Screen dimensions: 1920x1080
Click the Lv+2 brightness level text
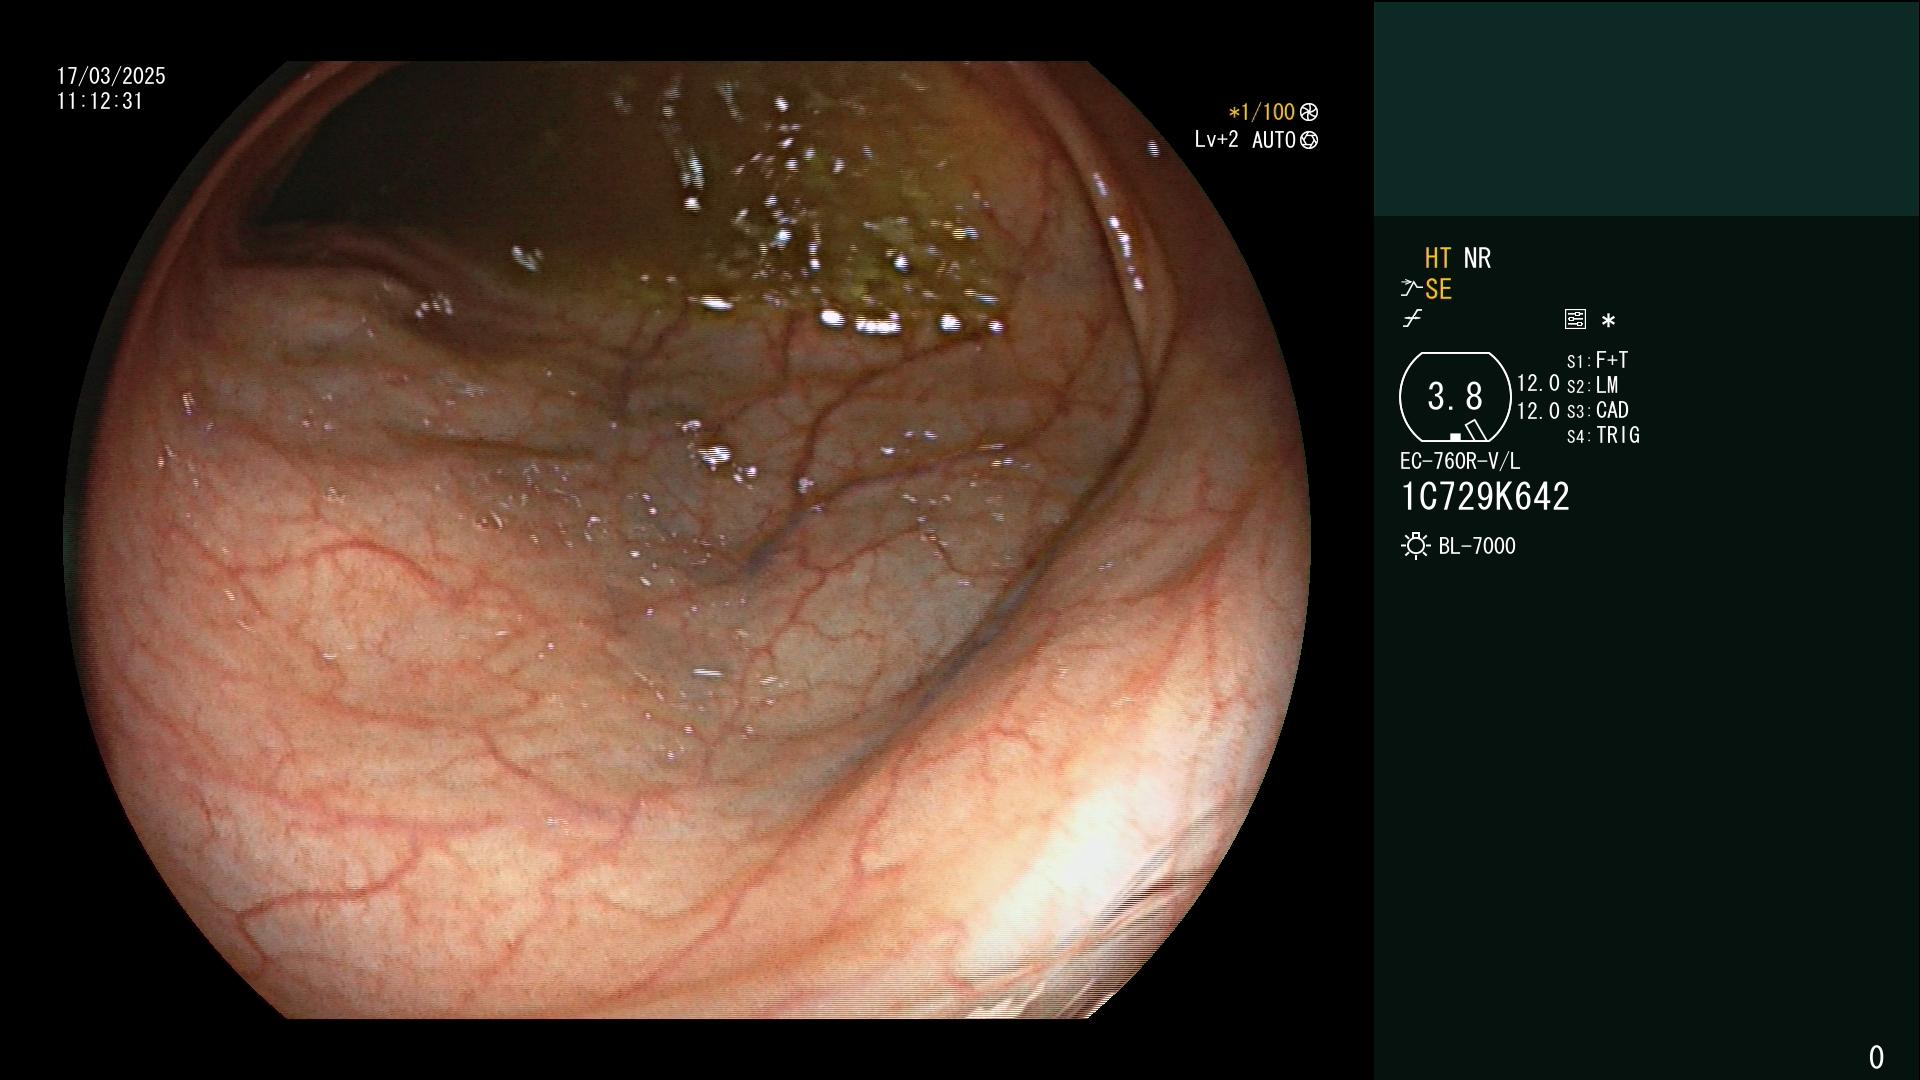click(x=1216, y=140)
